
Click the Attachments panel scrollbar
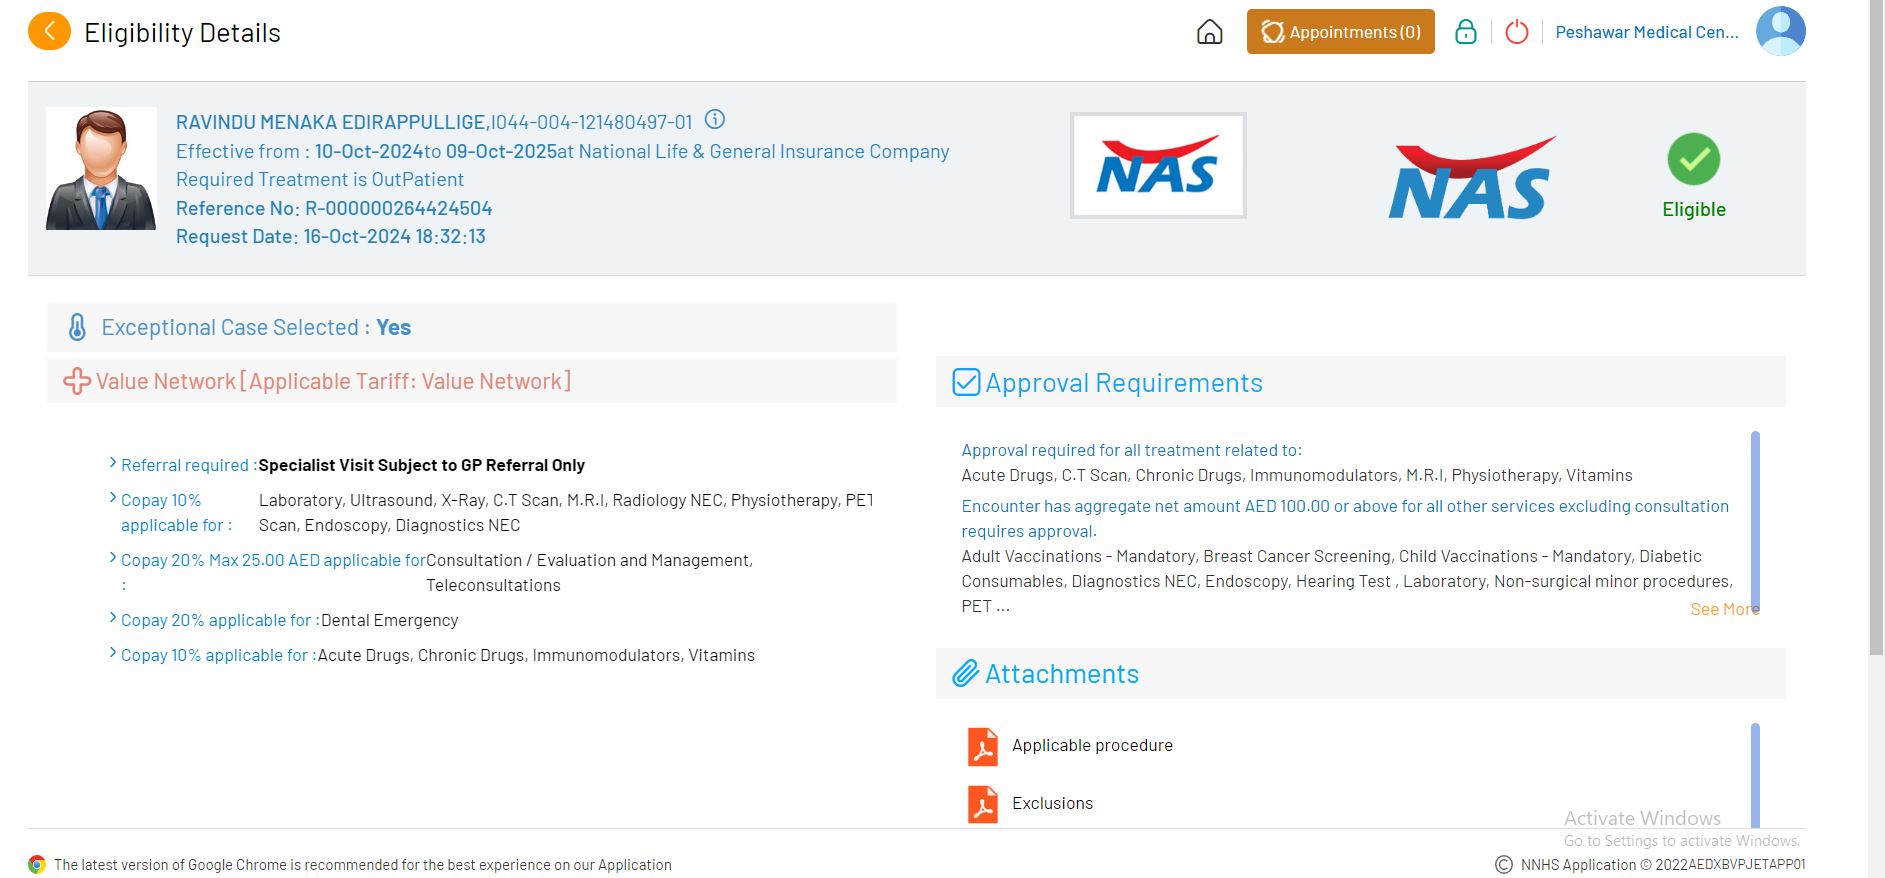point(1755,775)
